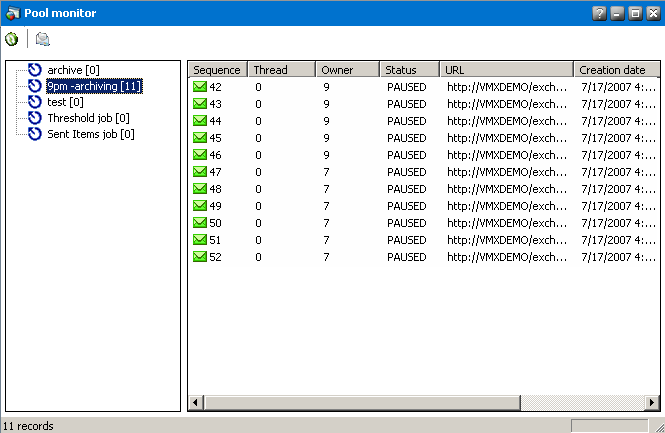Image resolution: width=665 pixels, height=433 pixels.
Task: Click the clock icon next to Sent Items job
Action: click(x=35, y=134)
